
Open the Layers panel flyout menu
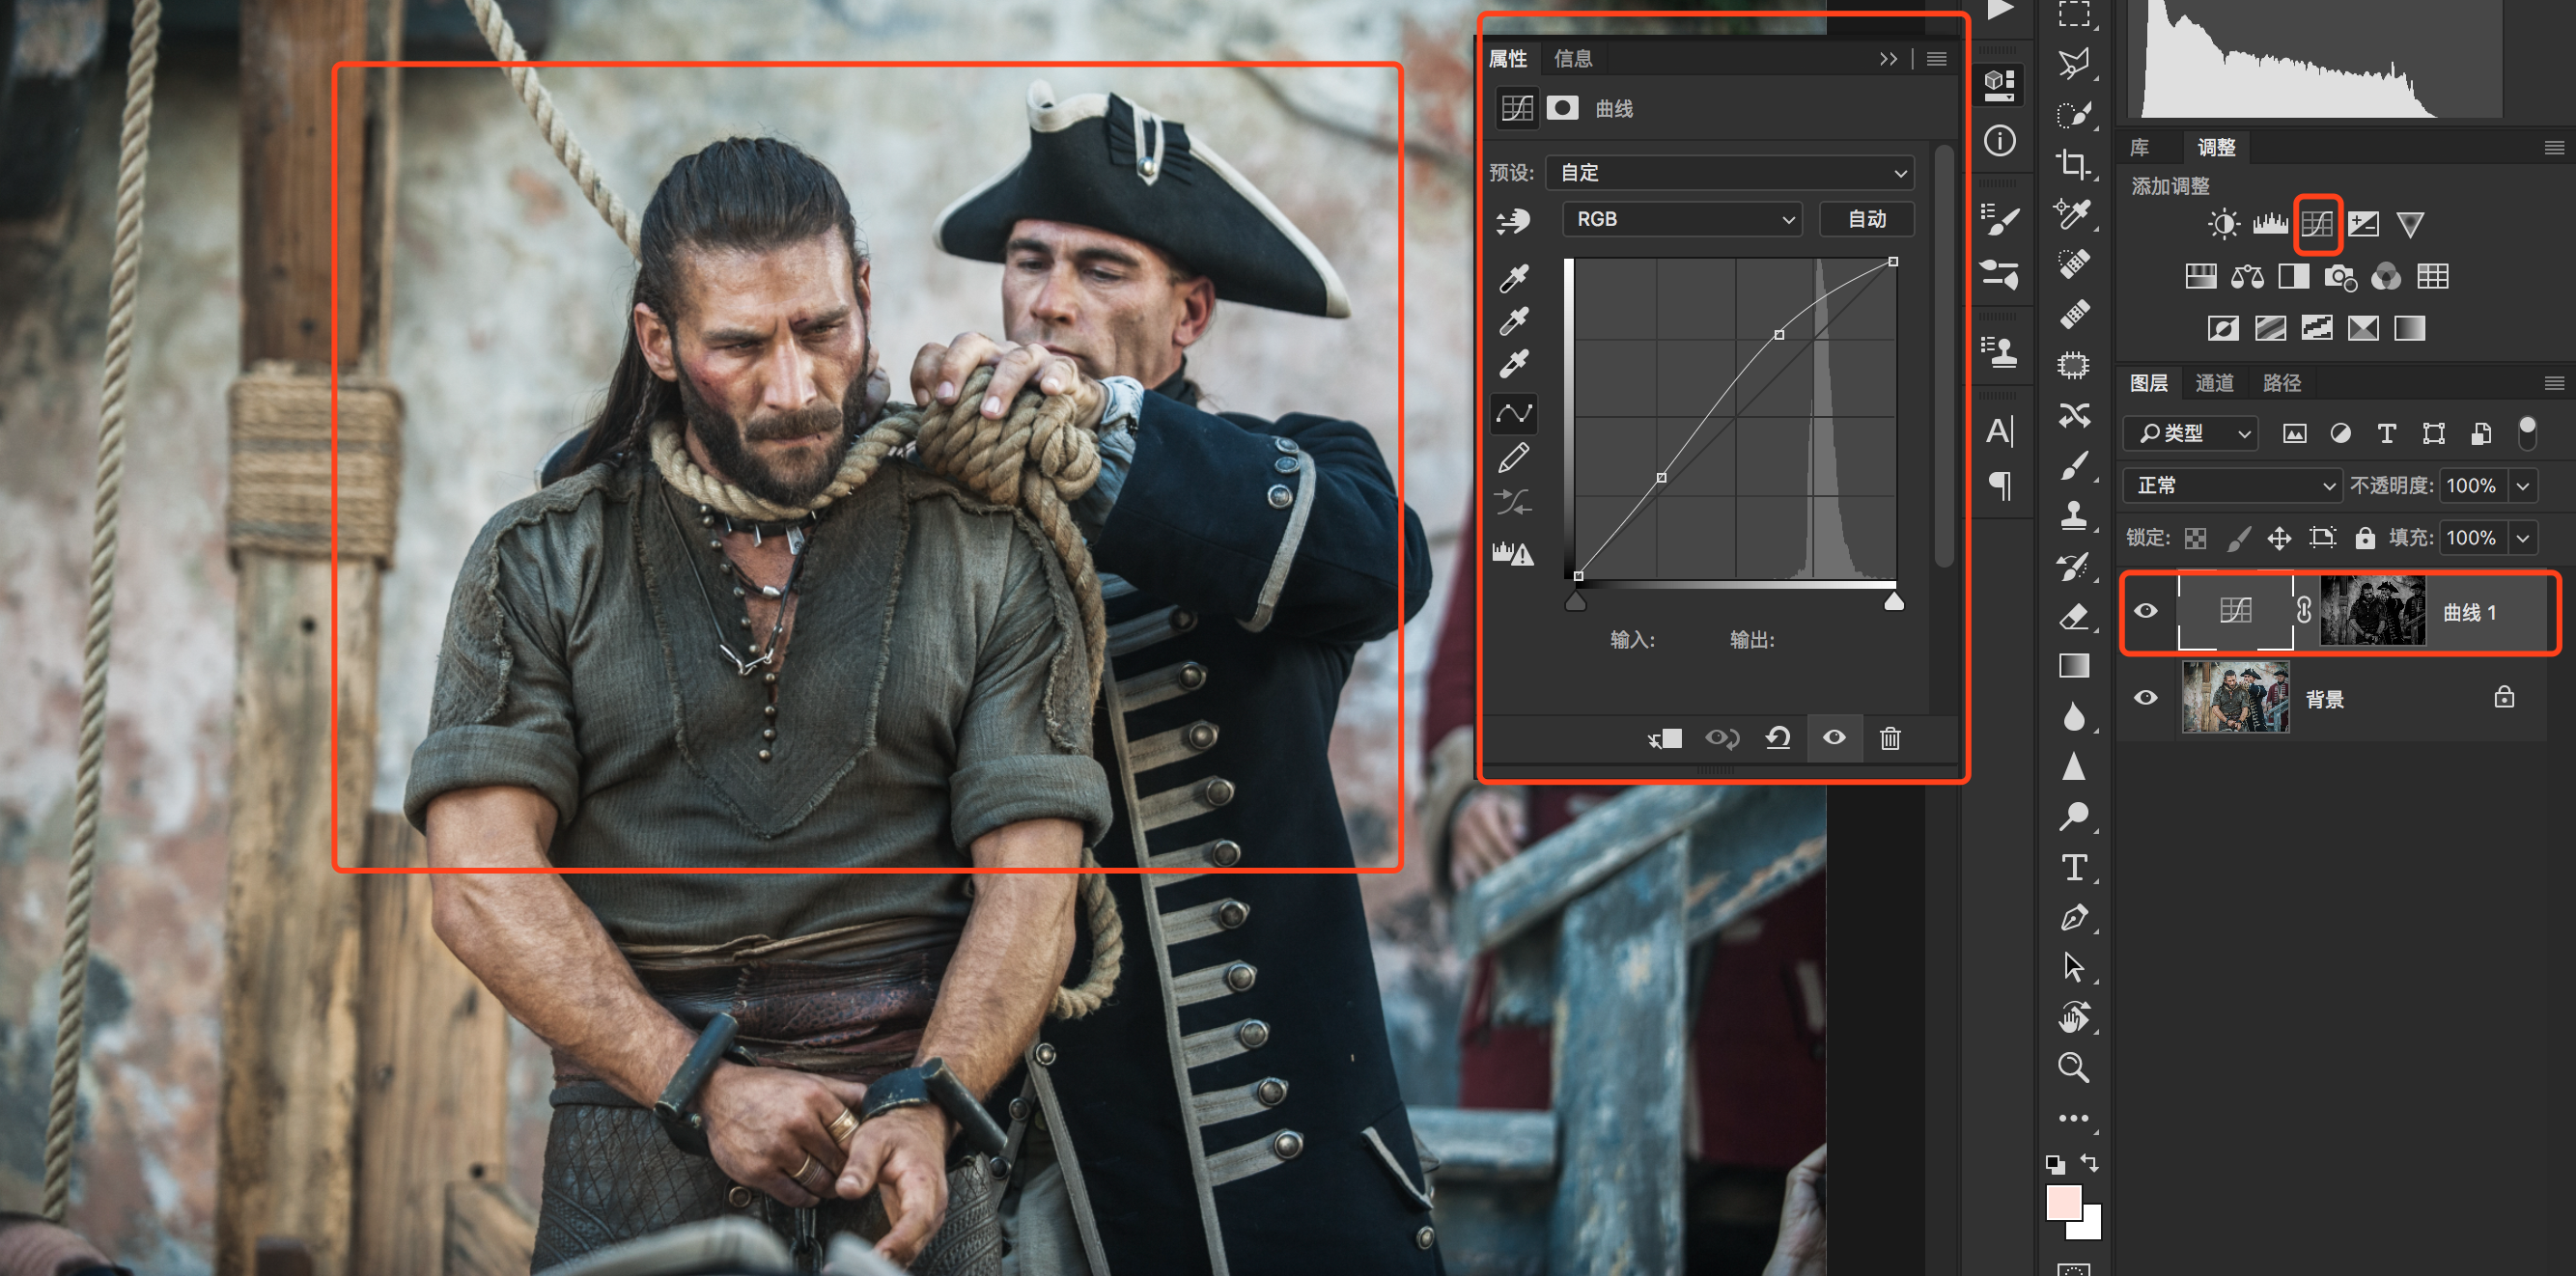(x=2554, y=383)
